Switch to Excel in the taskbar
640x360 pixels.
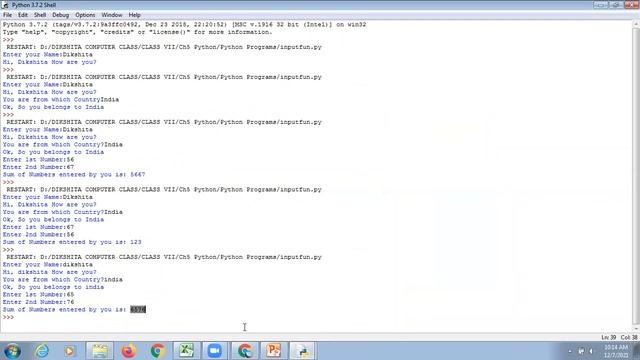[187, 351]
